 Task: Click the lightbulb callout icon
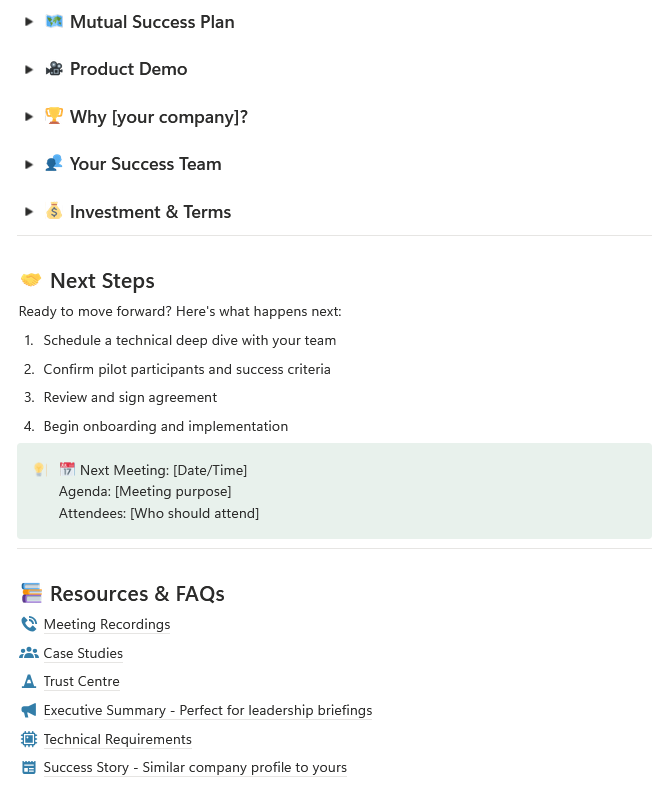[40, 469]
